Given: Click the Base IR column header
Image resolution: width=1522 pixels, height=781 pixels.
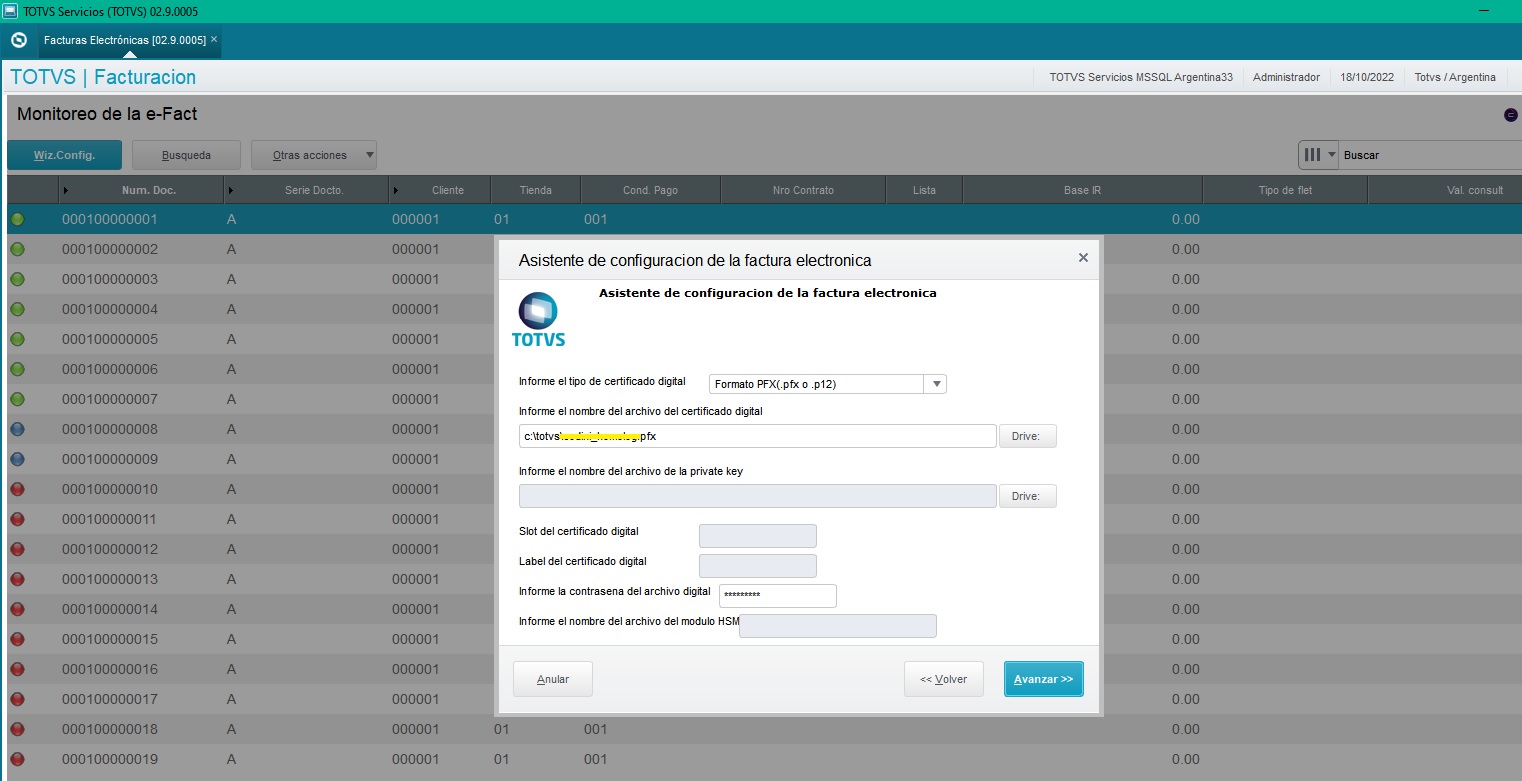Looking at the screenshot, I should (x=1083, y=190).
